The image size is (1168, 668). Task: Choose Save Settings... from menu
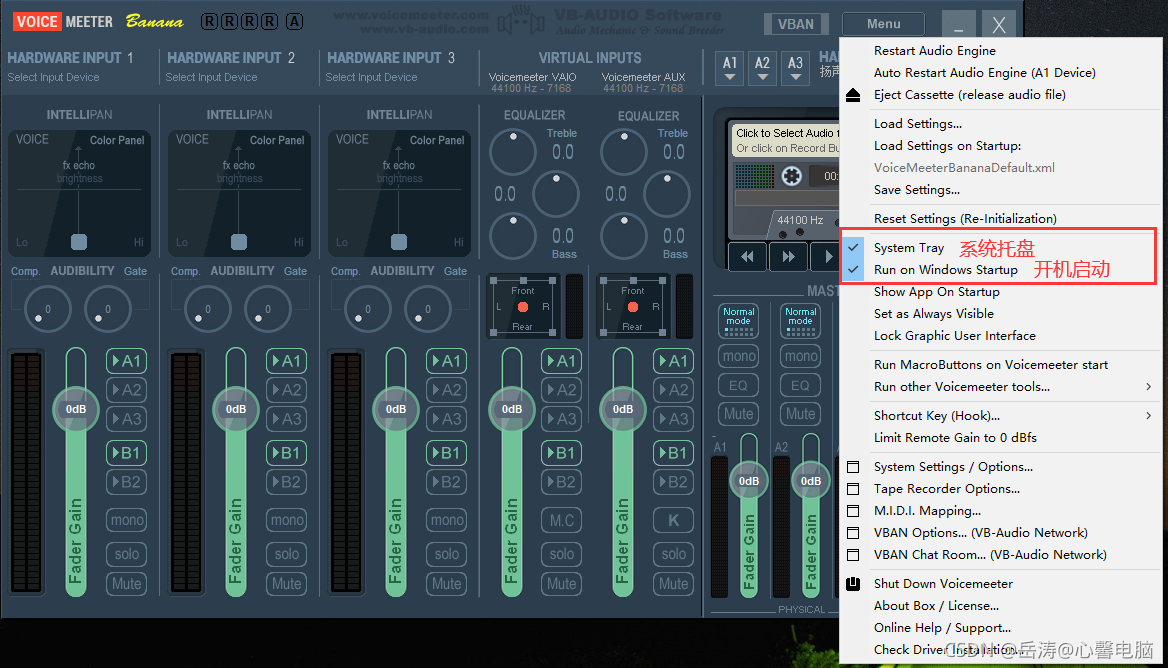pos(917,190)
